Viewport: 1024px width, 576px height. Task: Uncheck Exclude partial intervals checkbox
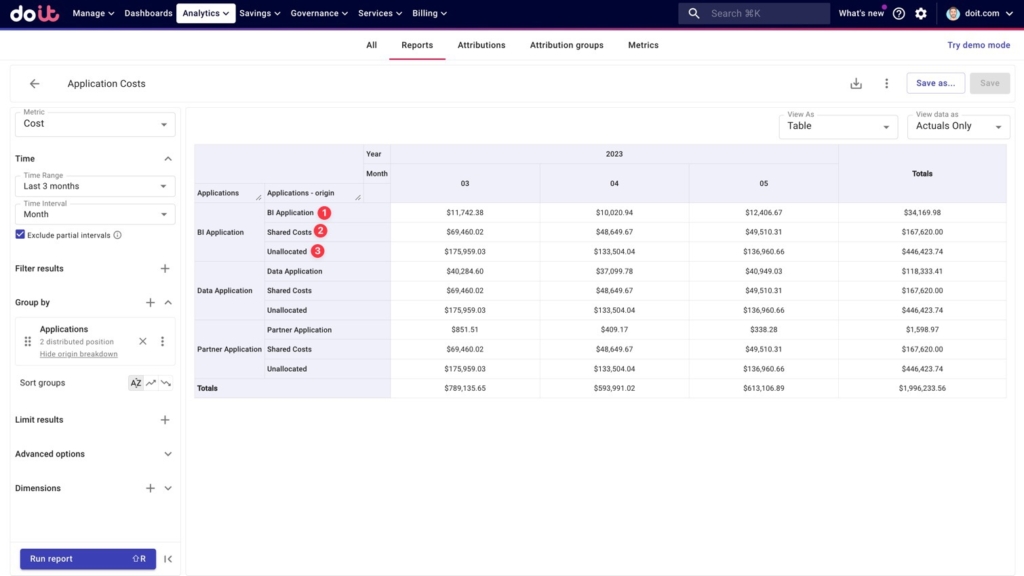20,235
